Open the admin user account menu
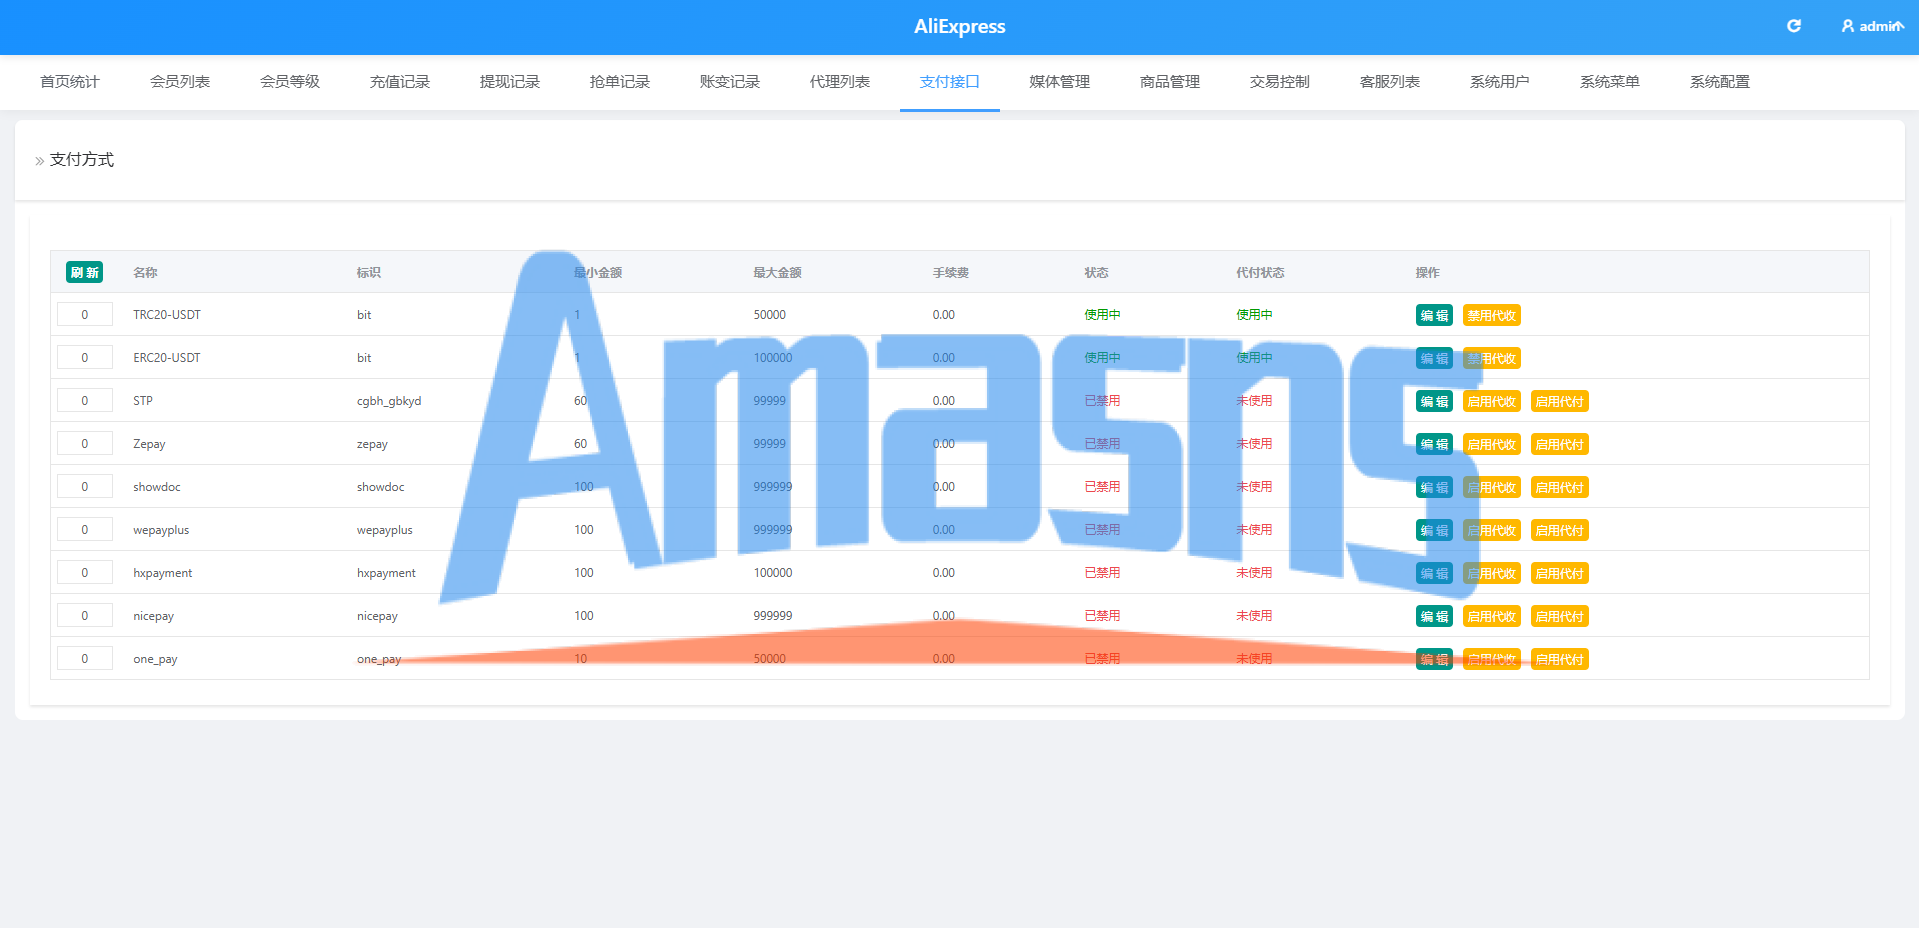This screenshot has width=1919, height=928. tap(1873, 26)
